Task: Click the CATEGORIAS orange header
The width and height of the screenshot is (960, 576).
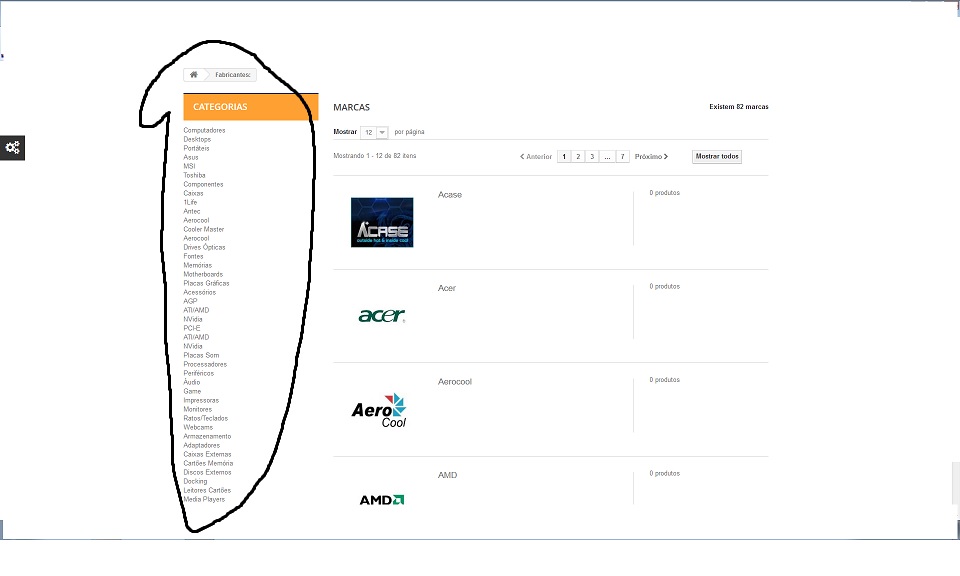Action: pyautogui.click(x=251, y=107)
